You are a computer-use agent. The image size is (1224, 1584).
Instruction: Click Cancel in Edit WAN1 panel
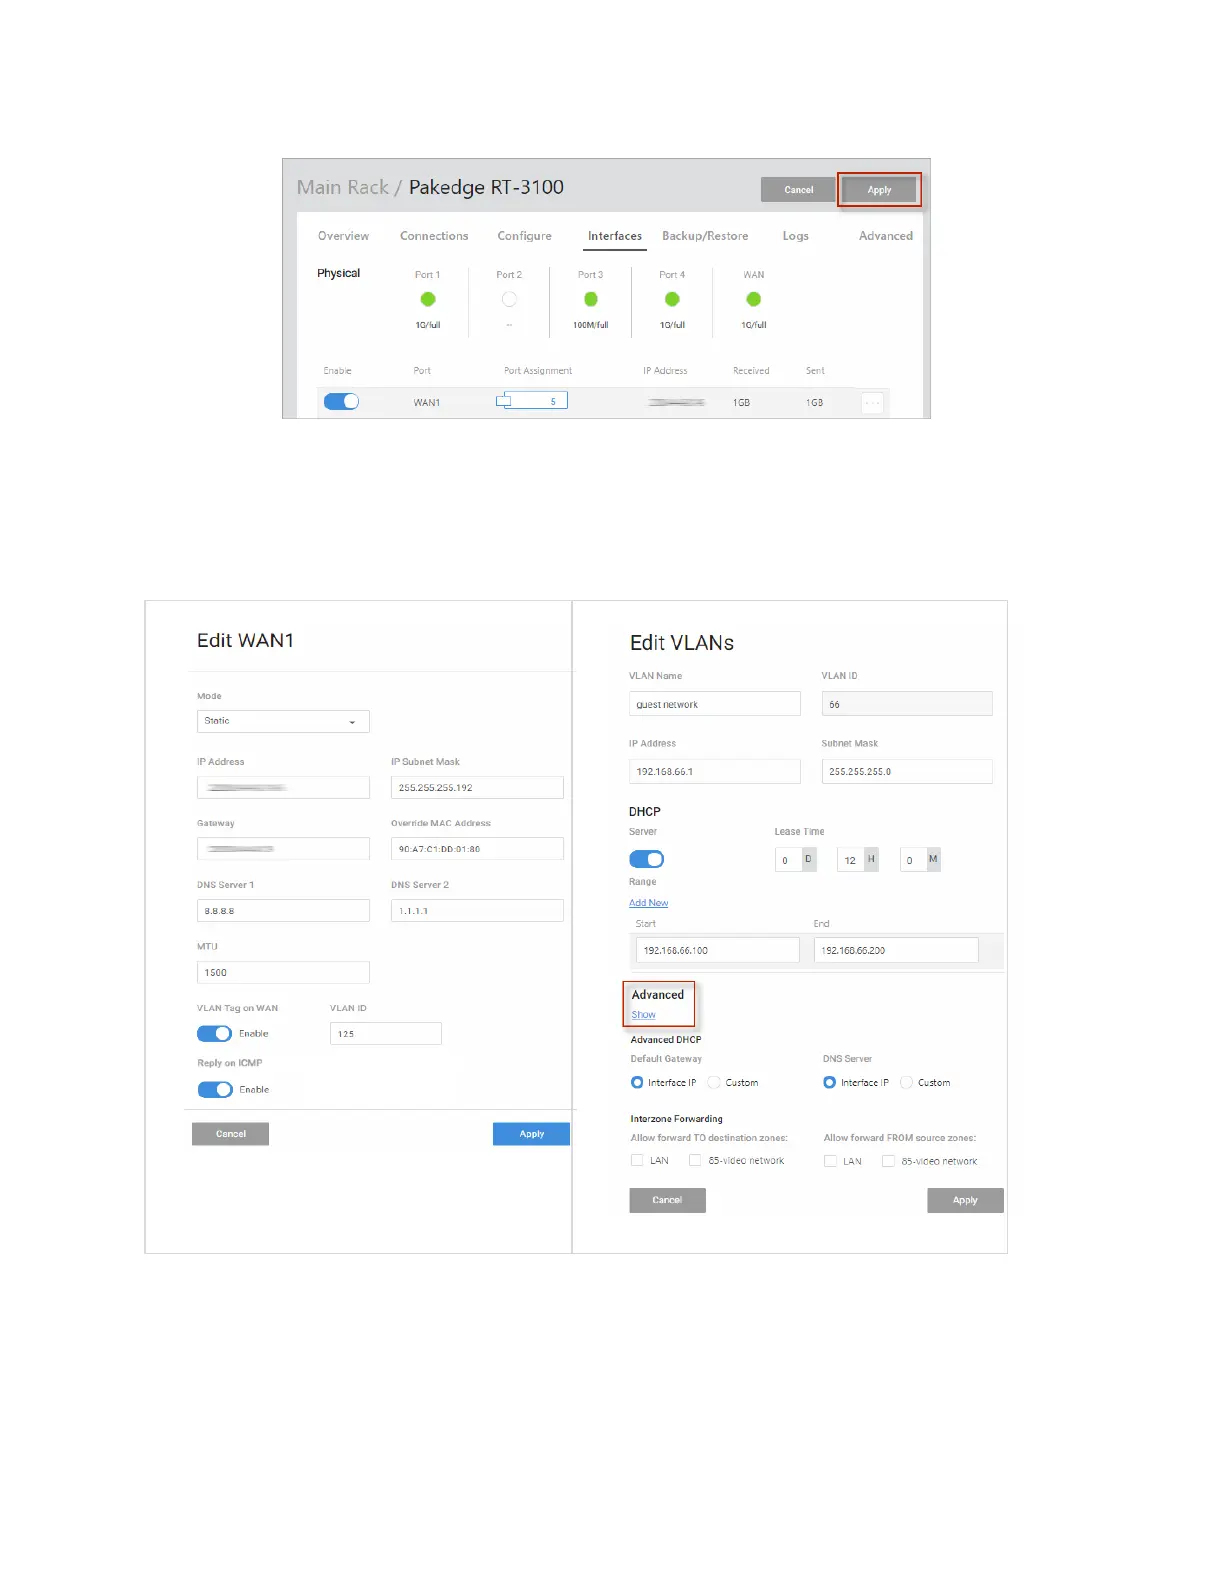pos(230,1134)
